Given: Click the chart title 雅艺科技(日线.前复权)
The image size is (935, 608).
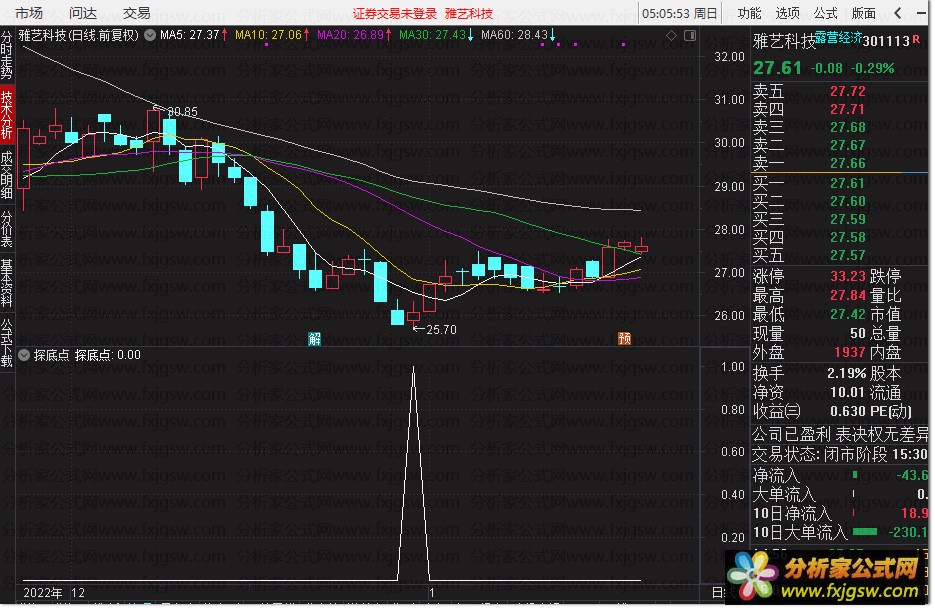Looking at the screenshot, I should pyautogui.click(x=79, y=35).
